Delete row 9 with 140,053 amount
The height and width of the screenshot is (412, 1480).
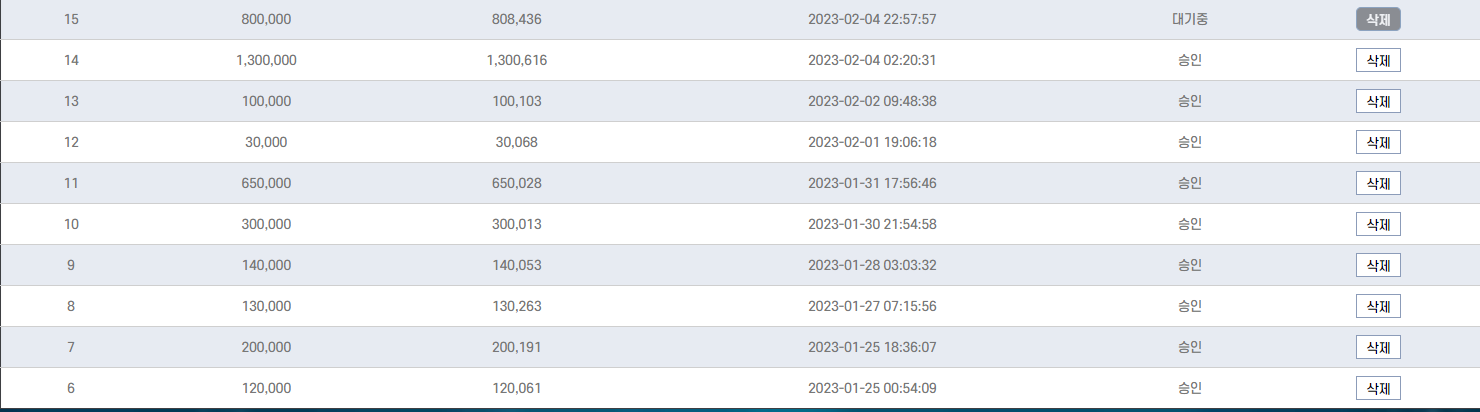click(1378, 265)
